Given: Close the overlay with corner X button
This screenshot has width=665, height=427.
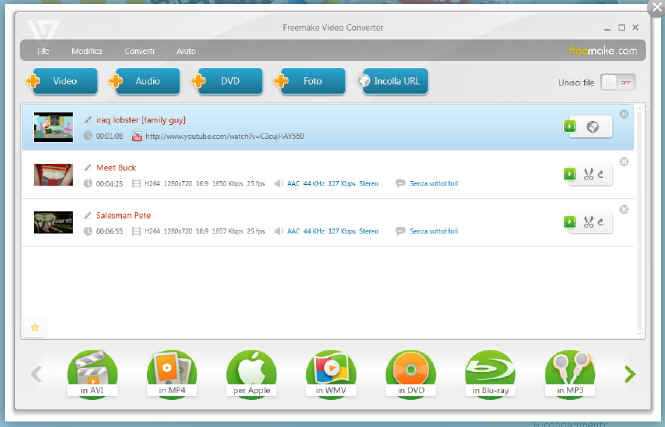Looking at the screenshot, I should (657, 8).
